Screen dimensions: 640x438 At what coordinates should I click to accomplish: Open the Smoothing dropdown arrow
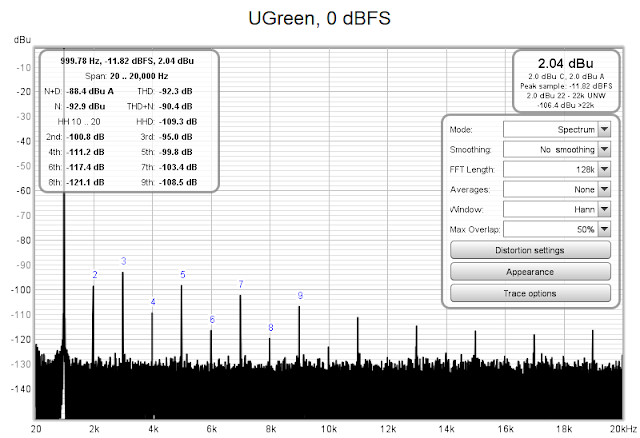[604, 149]
